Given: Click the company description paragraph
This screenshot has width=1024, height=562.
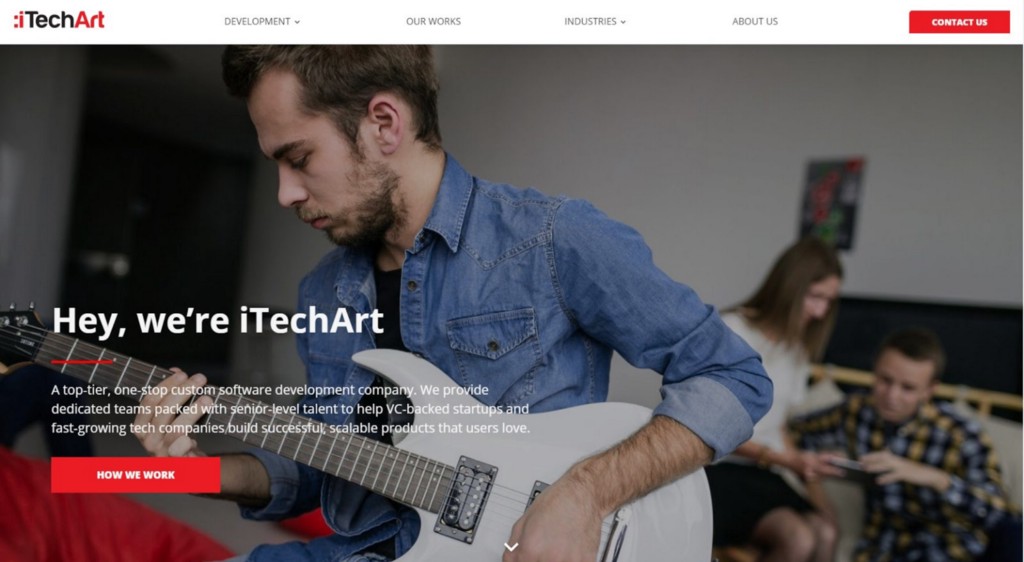Looking at the screenshot, I should [291, 409].
